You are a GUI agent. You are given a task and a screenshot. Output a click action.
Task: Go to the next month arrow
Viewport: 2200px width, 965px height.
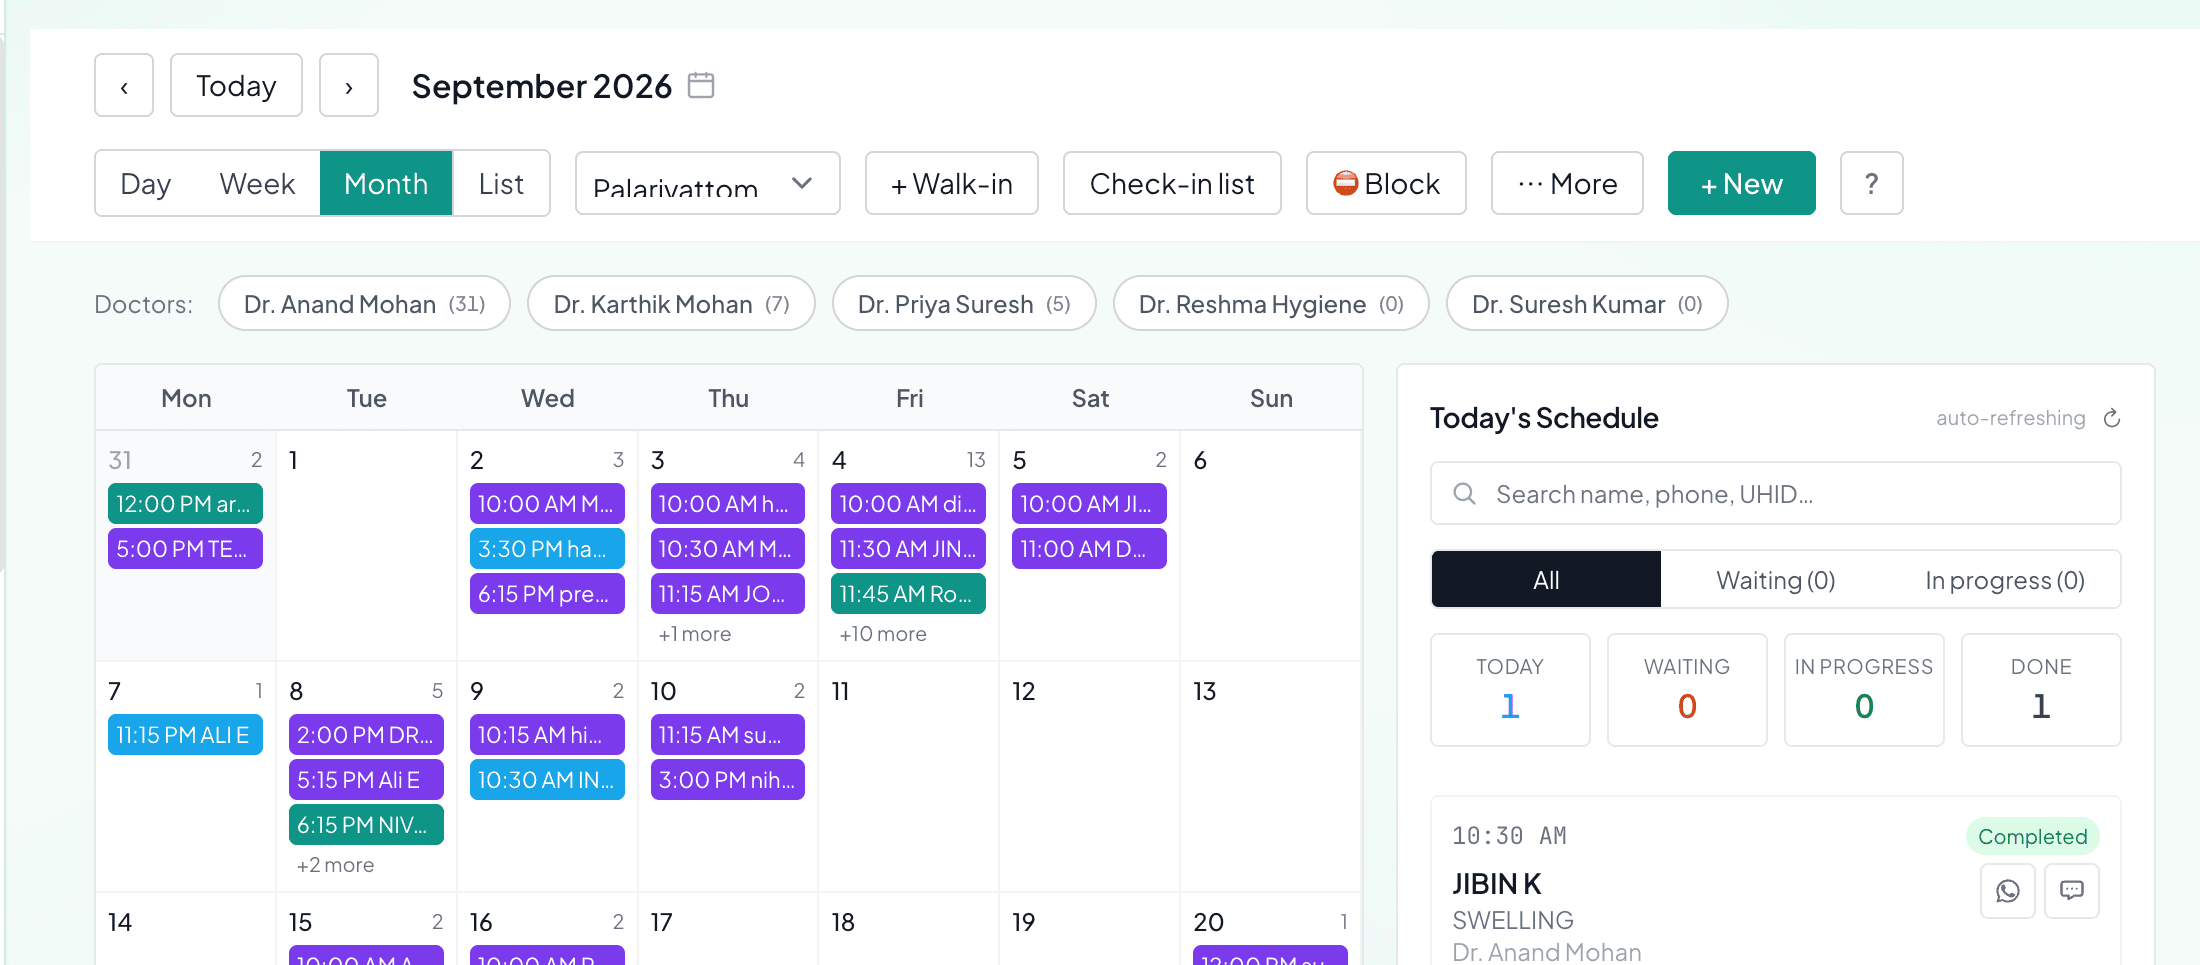[349, 86]
